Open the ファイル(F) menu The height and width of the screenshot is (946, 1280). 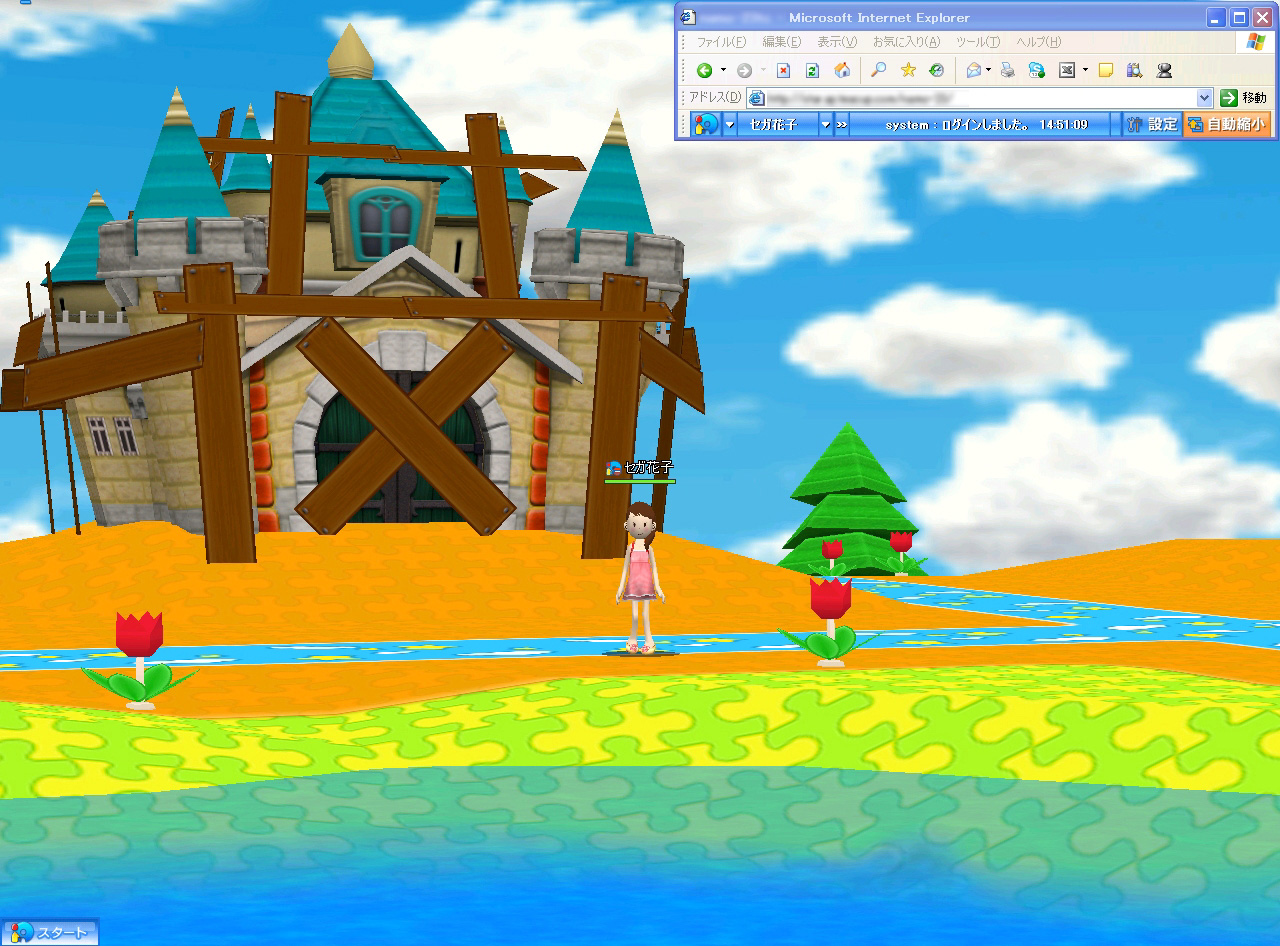(x=720, y=42)
